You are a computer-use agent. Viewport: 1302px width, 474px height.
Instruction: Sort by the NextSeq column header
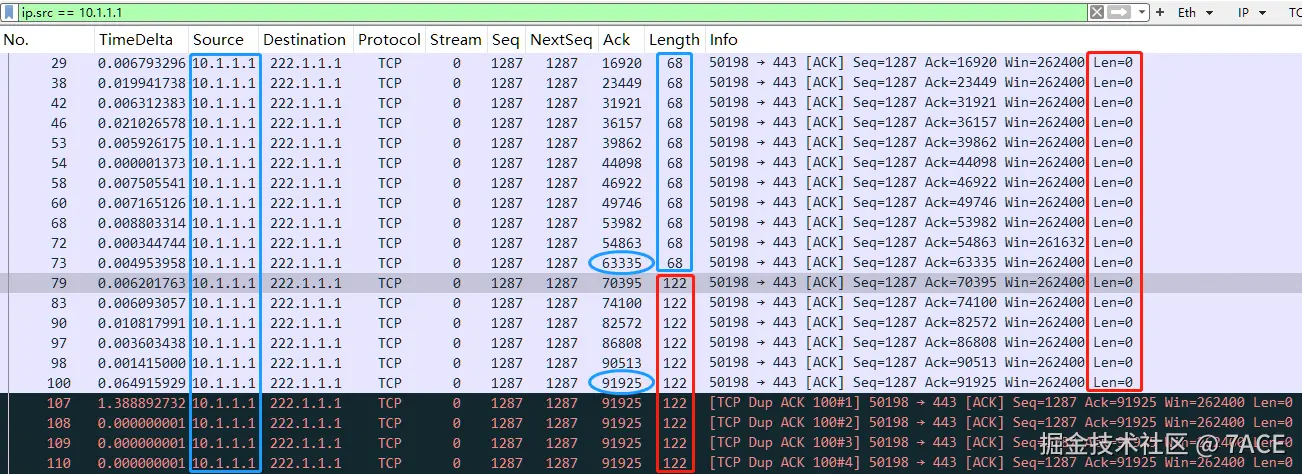(562, 40)
